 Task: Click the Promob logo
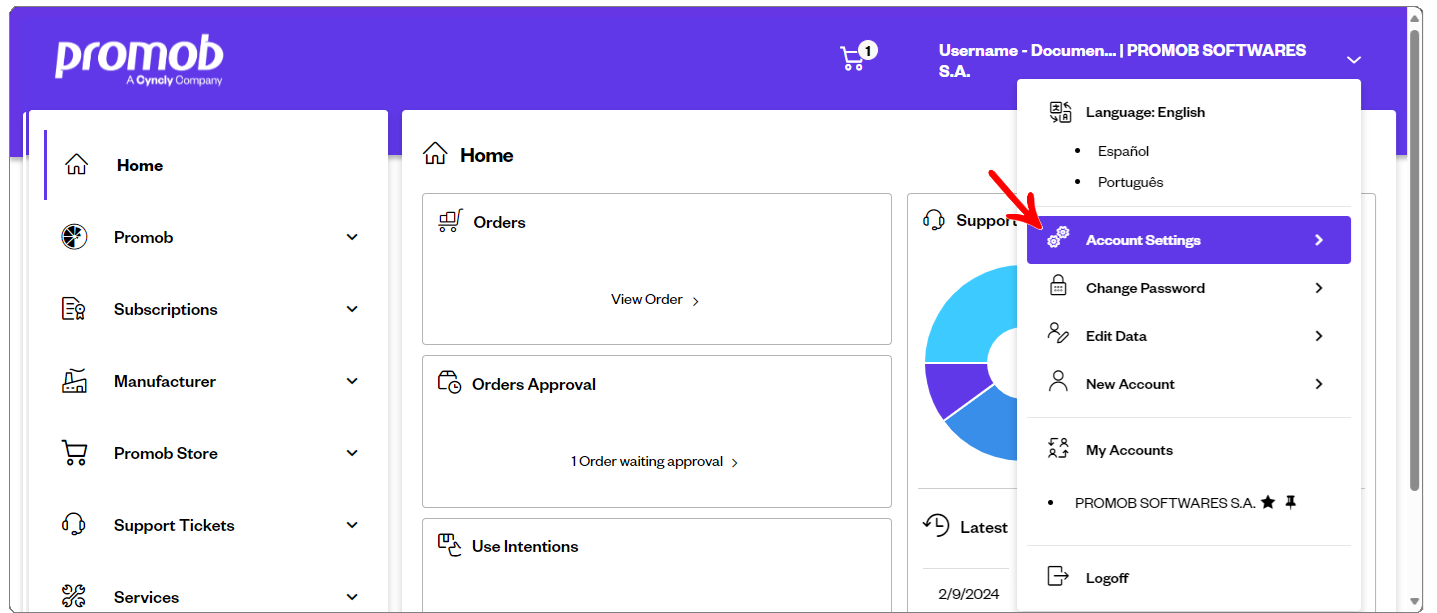coord(139,61)
